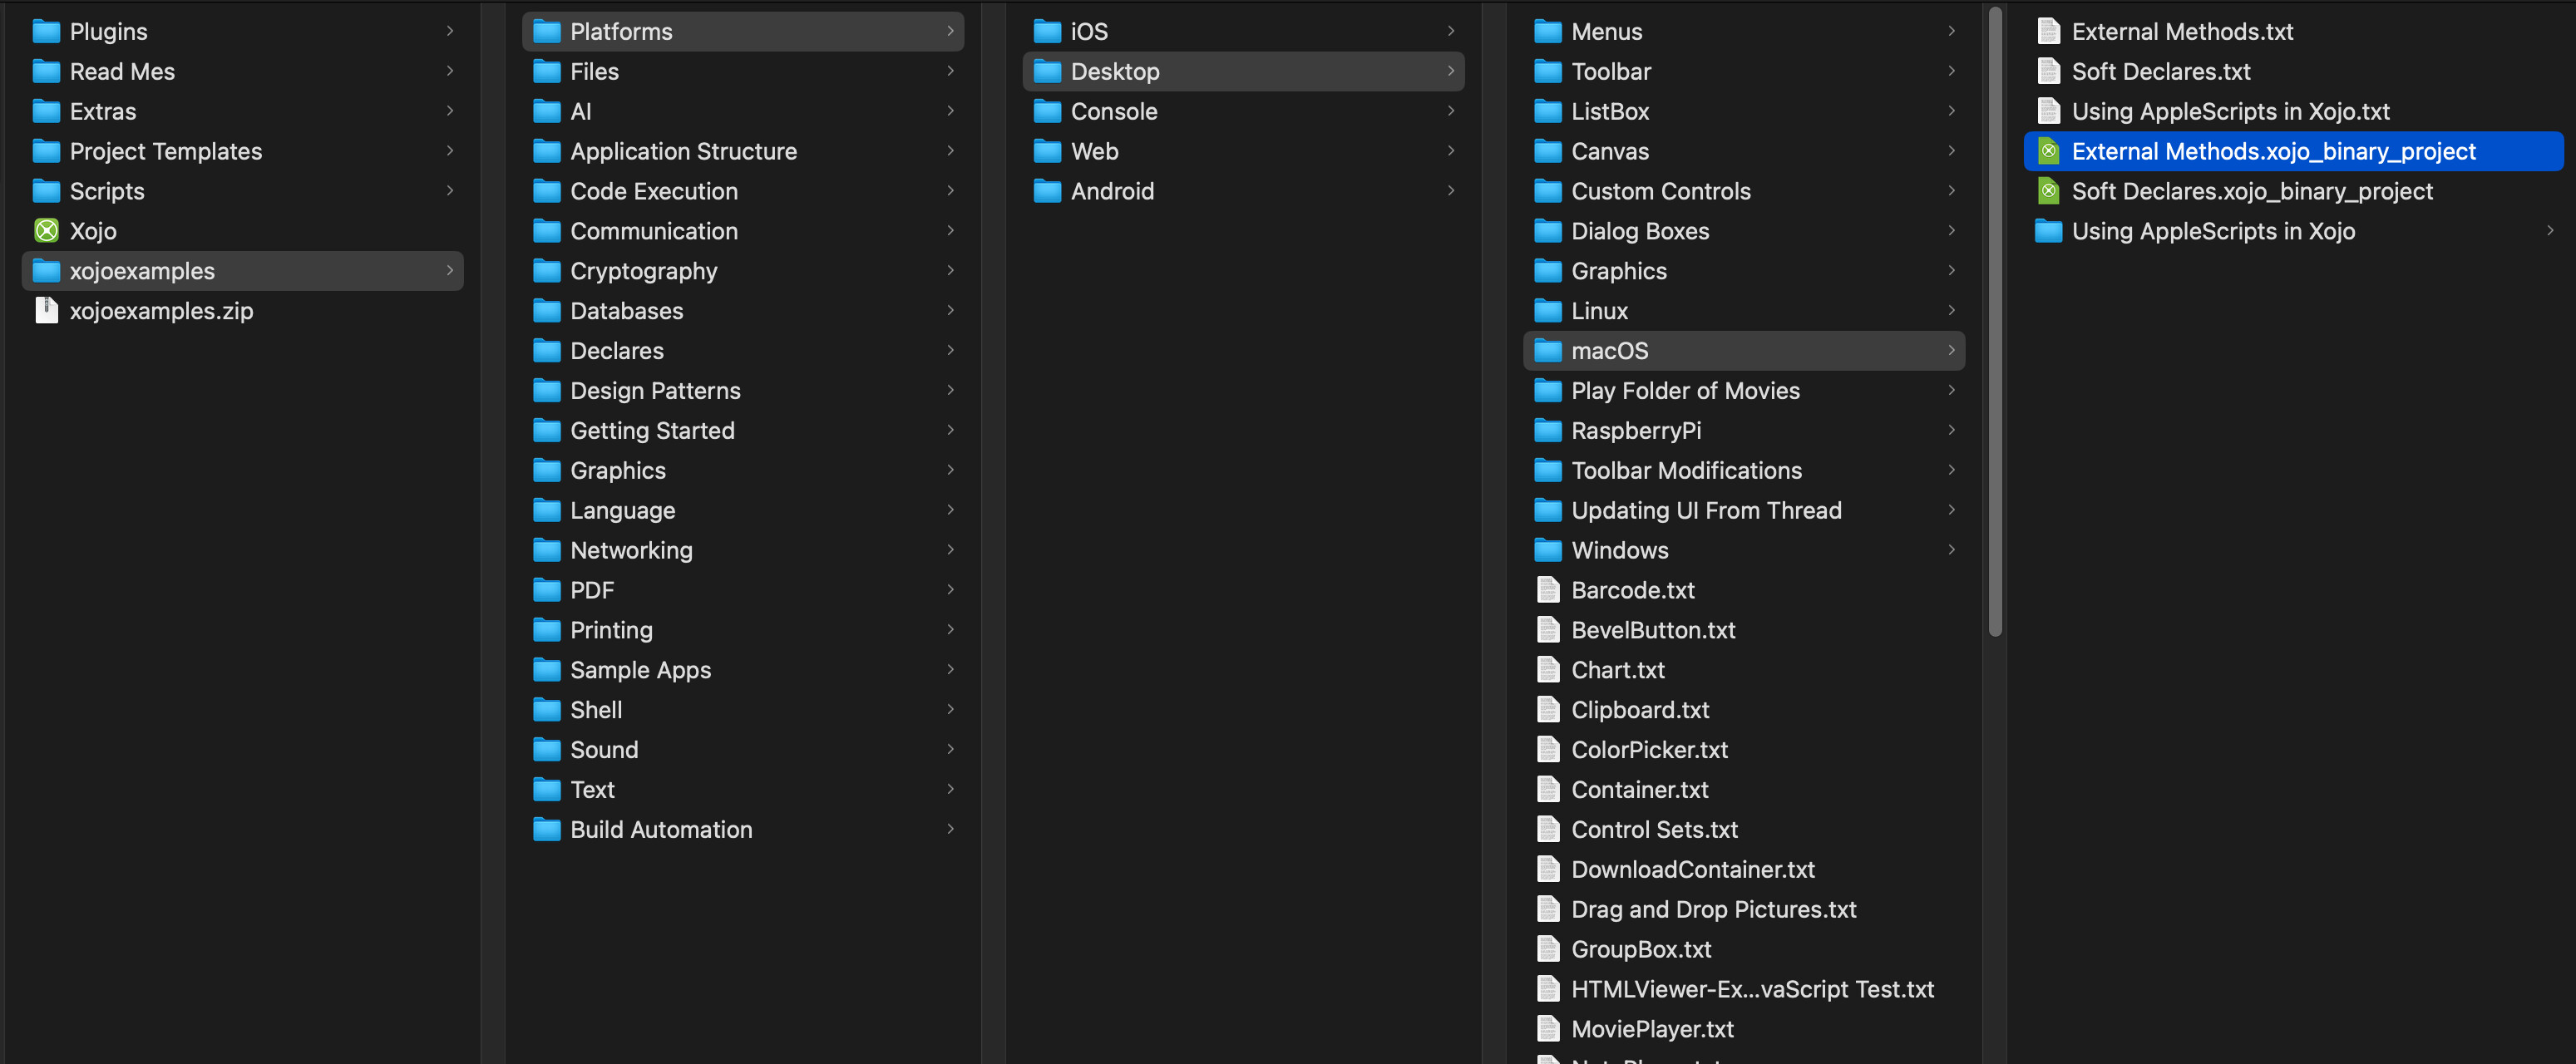Click the Cryptography folder icon
This screenshot has width=2576, height=1064.
pos(546,271)
